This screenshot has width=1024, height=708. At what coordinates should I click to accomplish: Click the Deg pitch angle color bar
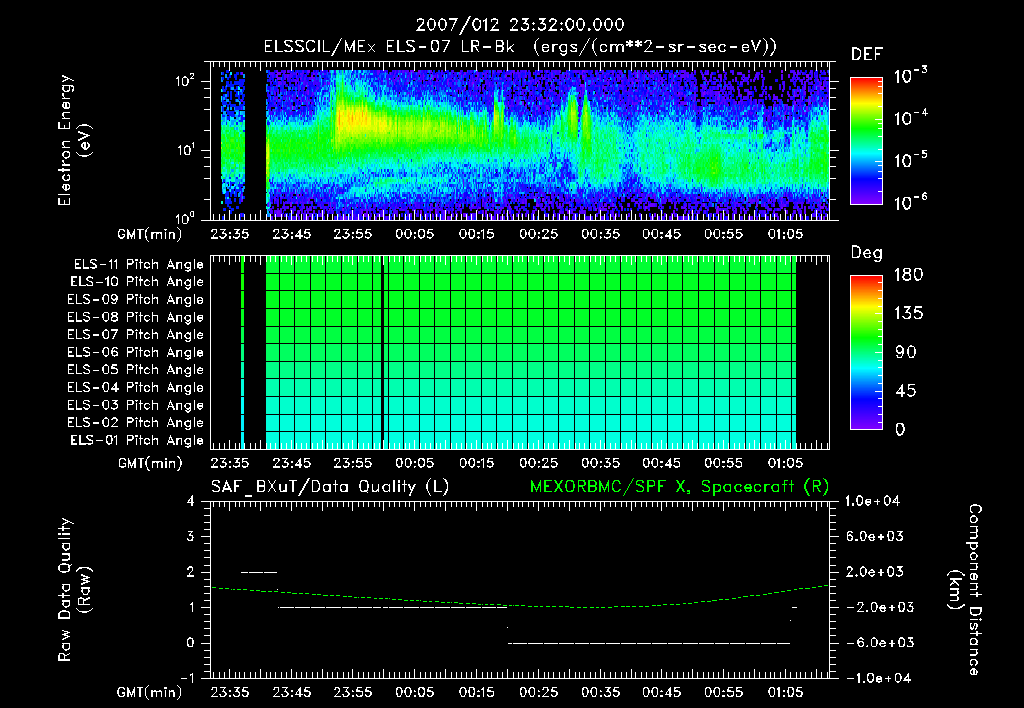click(866, 352)
